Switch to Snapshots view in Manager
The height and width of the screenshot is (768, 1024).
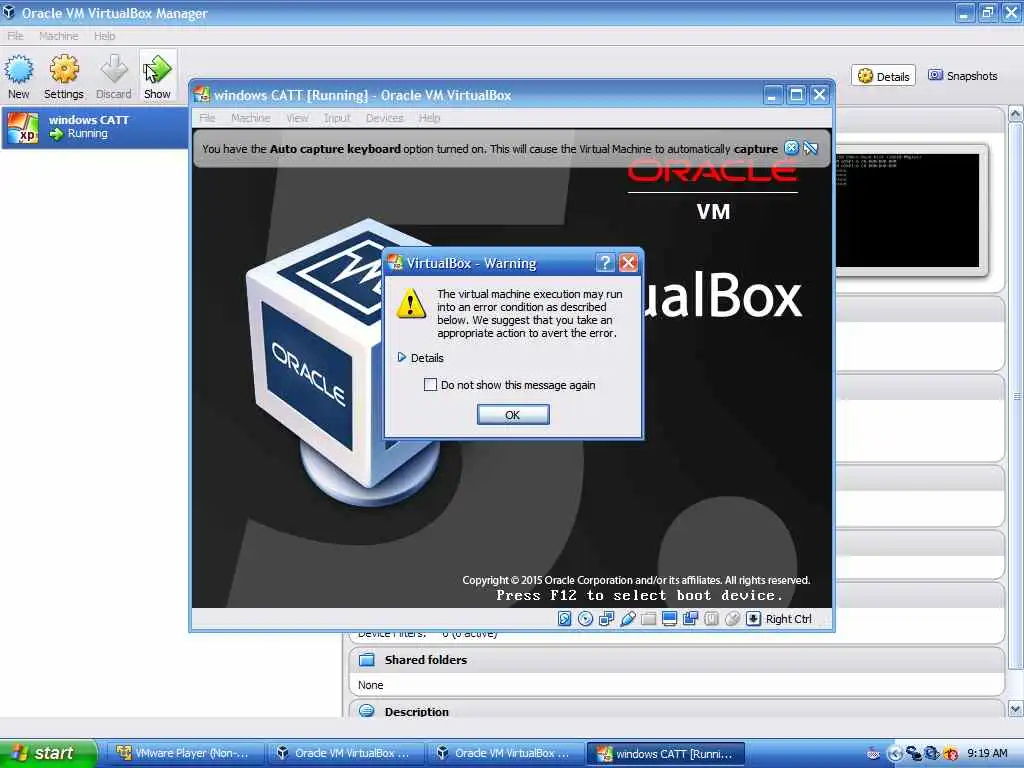coord(963,76)
